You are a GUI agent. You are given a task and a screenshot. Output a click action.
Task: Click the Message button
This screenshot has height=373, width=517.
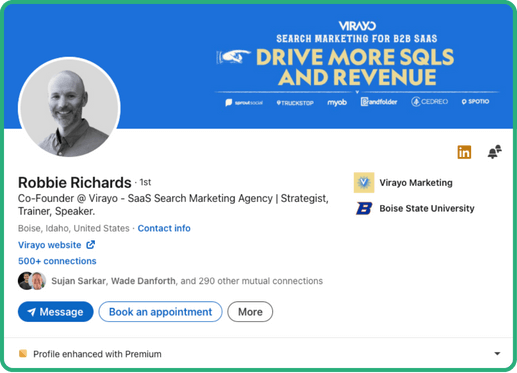[x=56, y=312]
